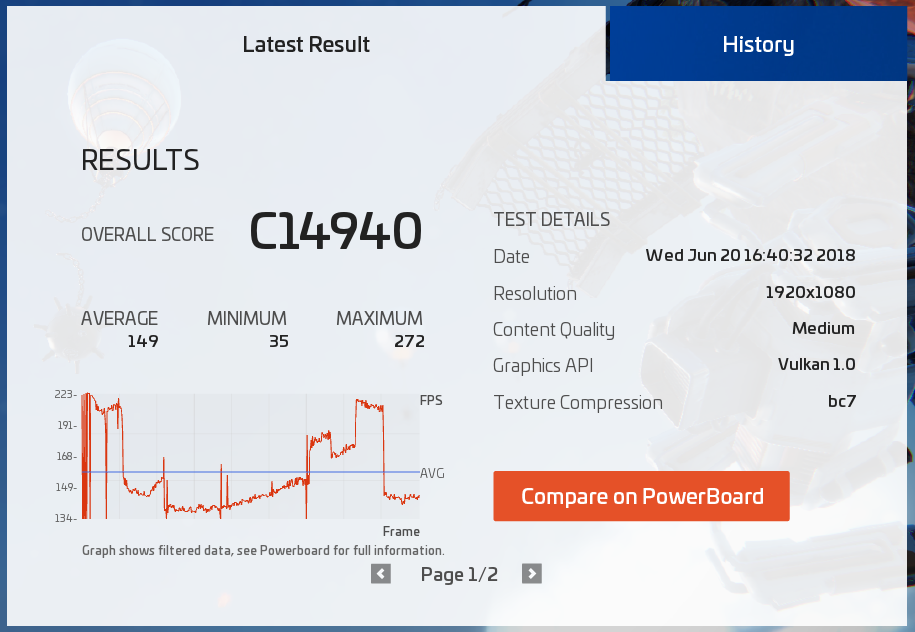Go to the previous results page arrow

click(381, 574)
